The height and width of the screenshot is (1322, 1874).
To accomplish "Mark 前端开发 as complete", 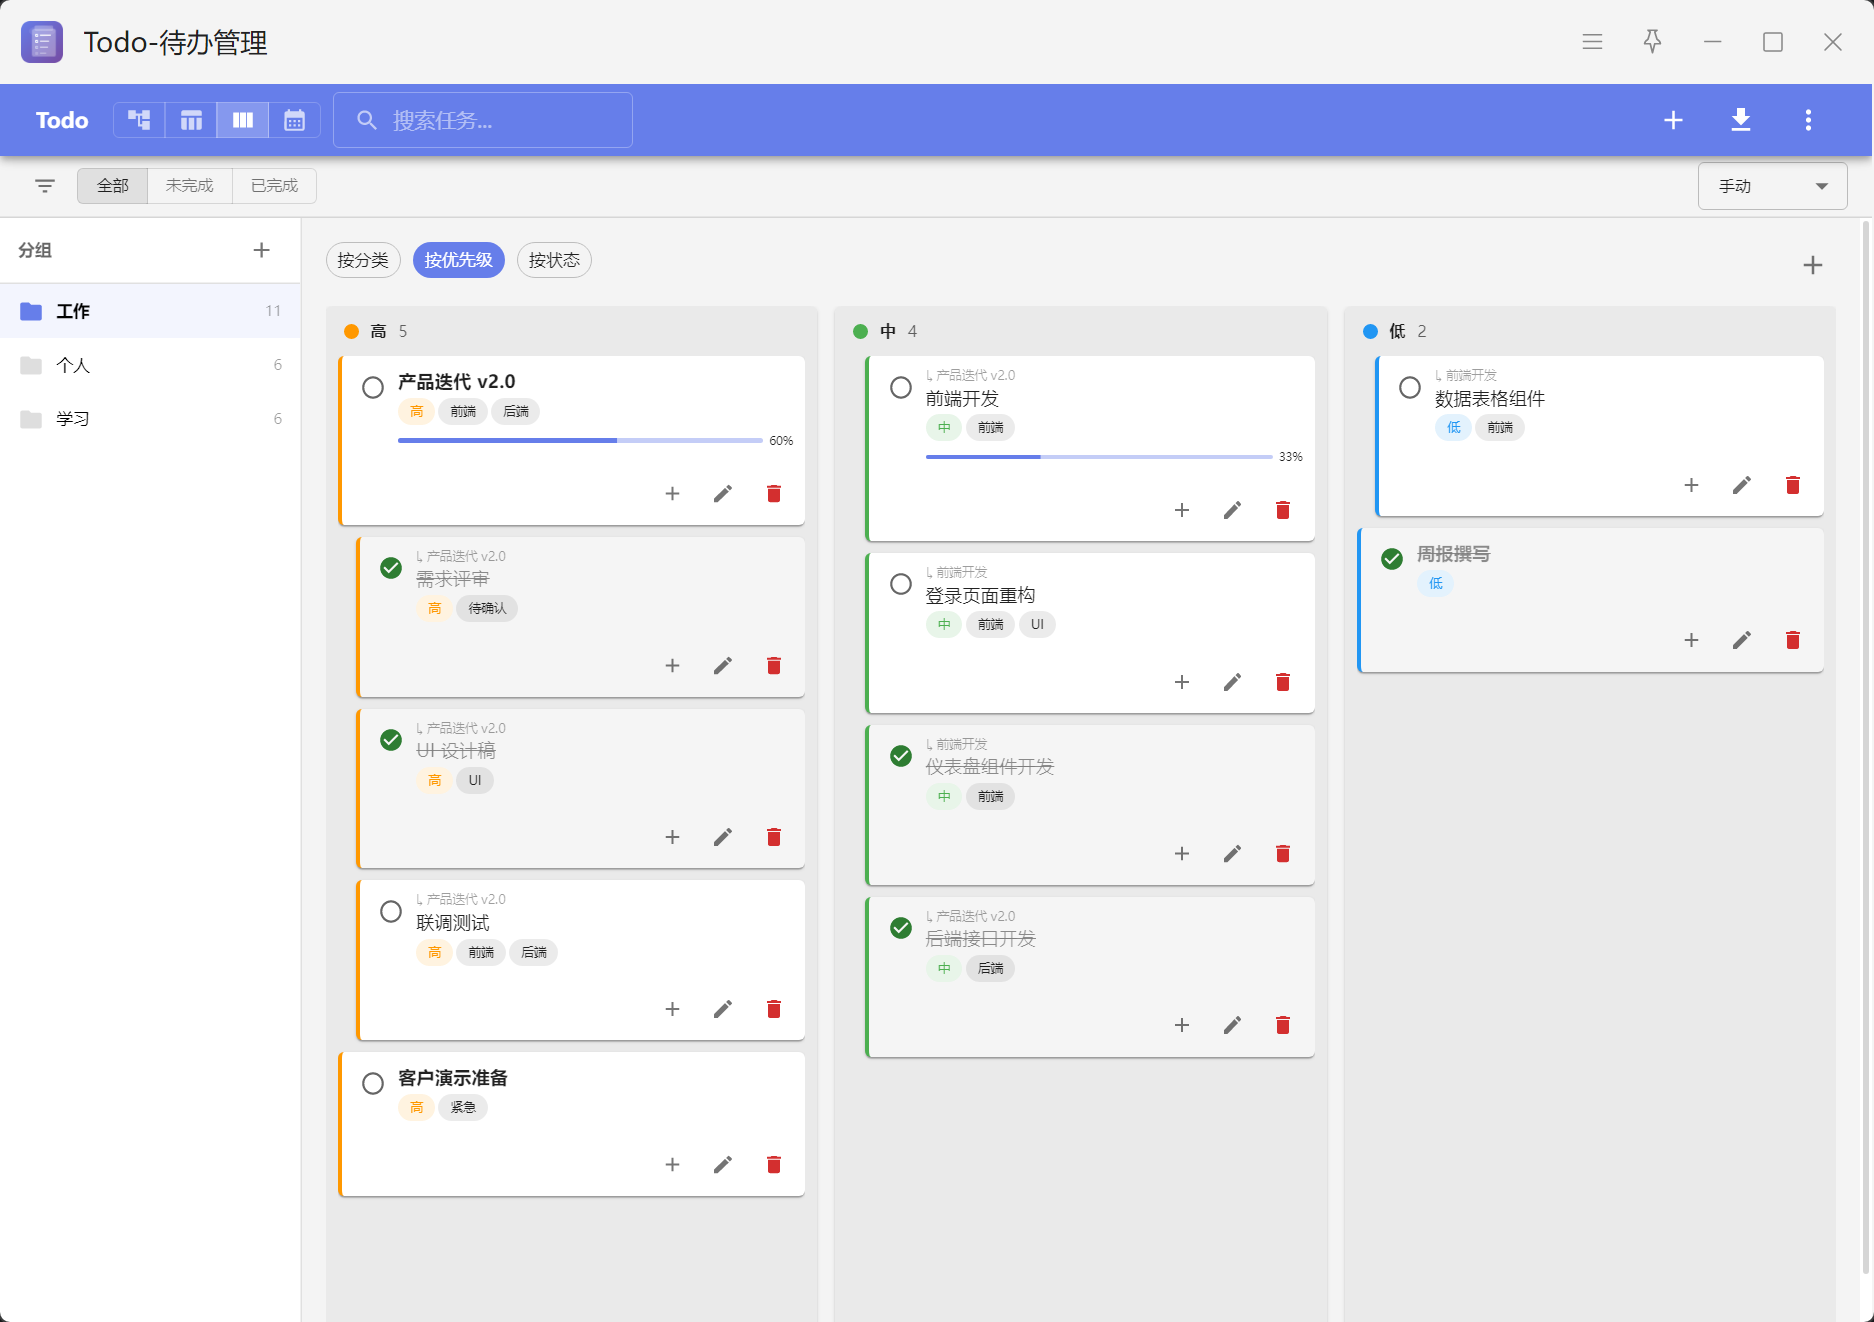I will (901, 387).
